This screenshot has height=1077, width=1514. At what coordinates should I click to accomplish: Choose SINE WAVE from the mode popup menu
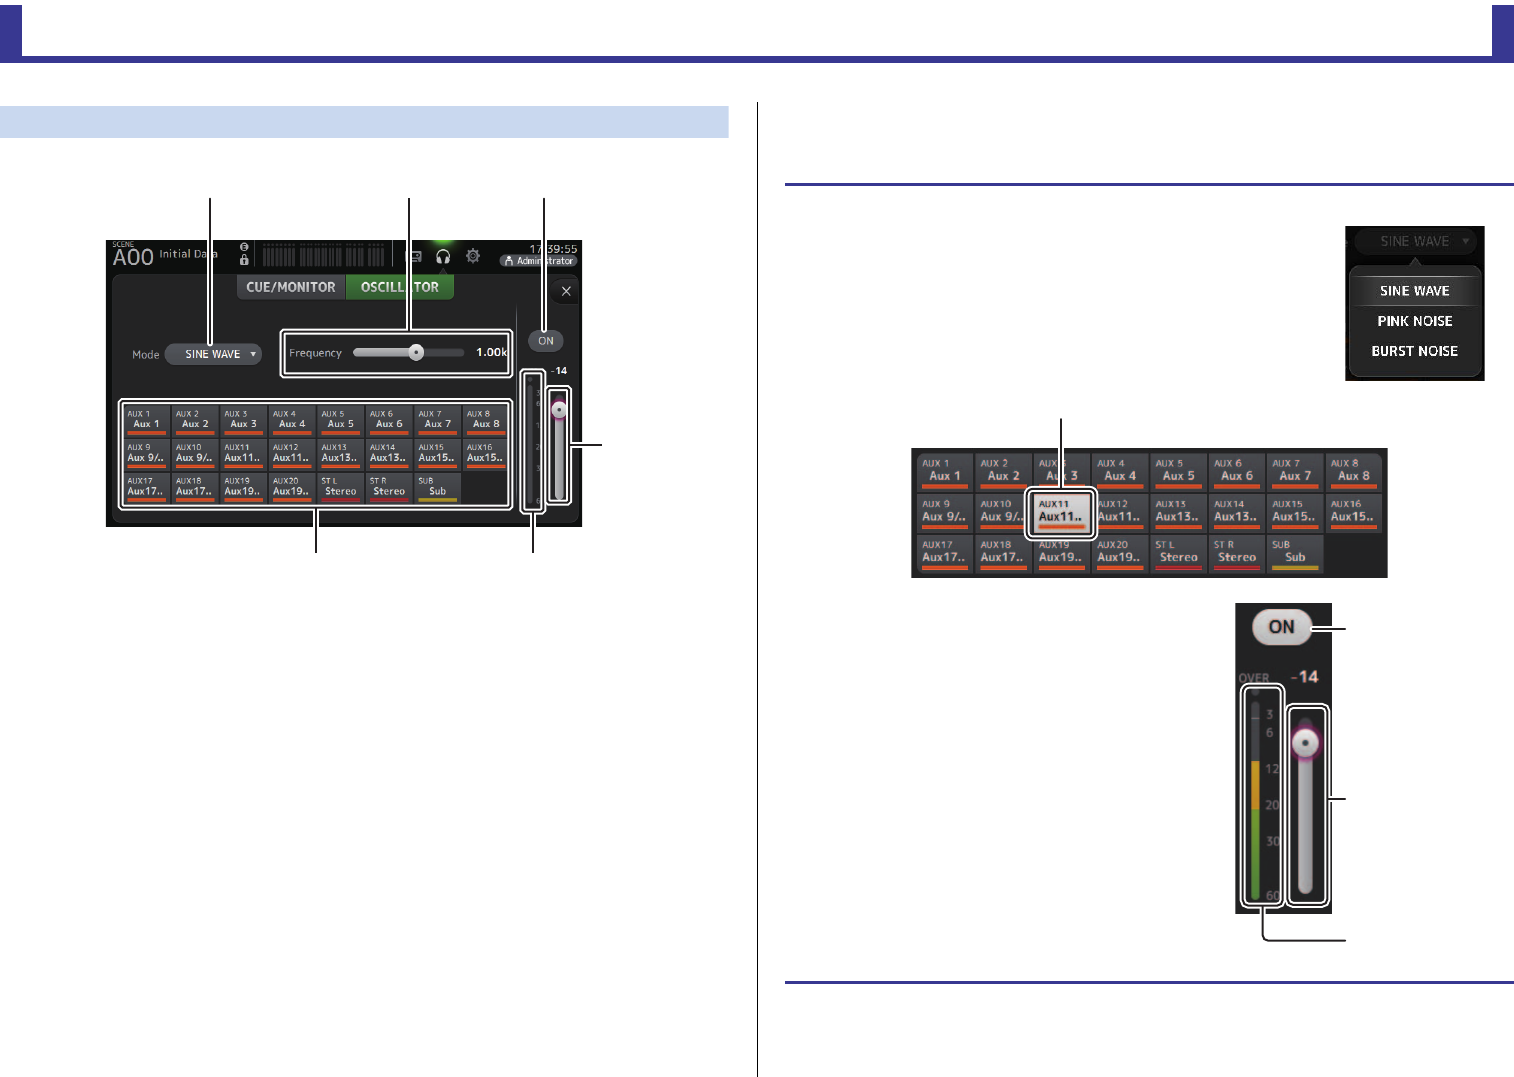point(1415,291)
